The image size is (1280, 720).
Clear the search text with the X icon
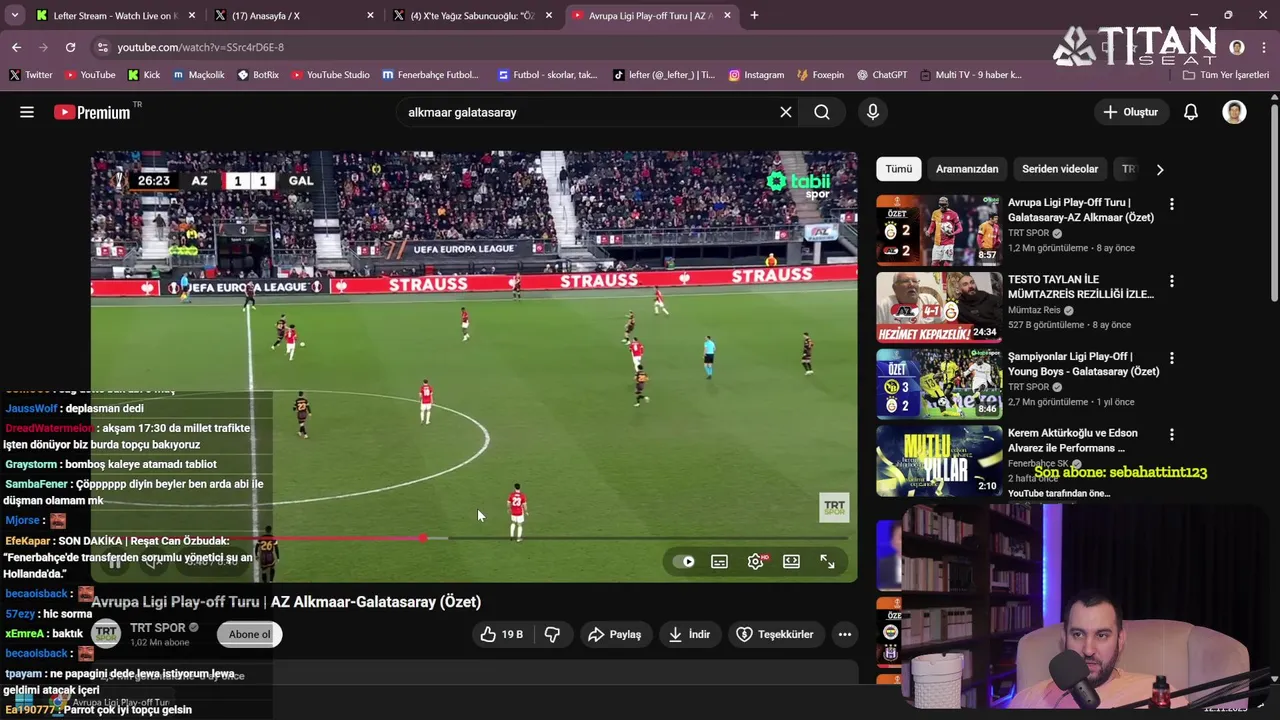pos(786,112)
